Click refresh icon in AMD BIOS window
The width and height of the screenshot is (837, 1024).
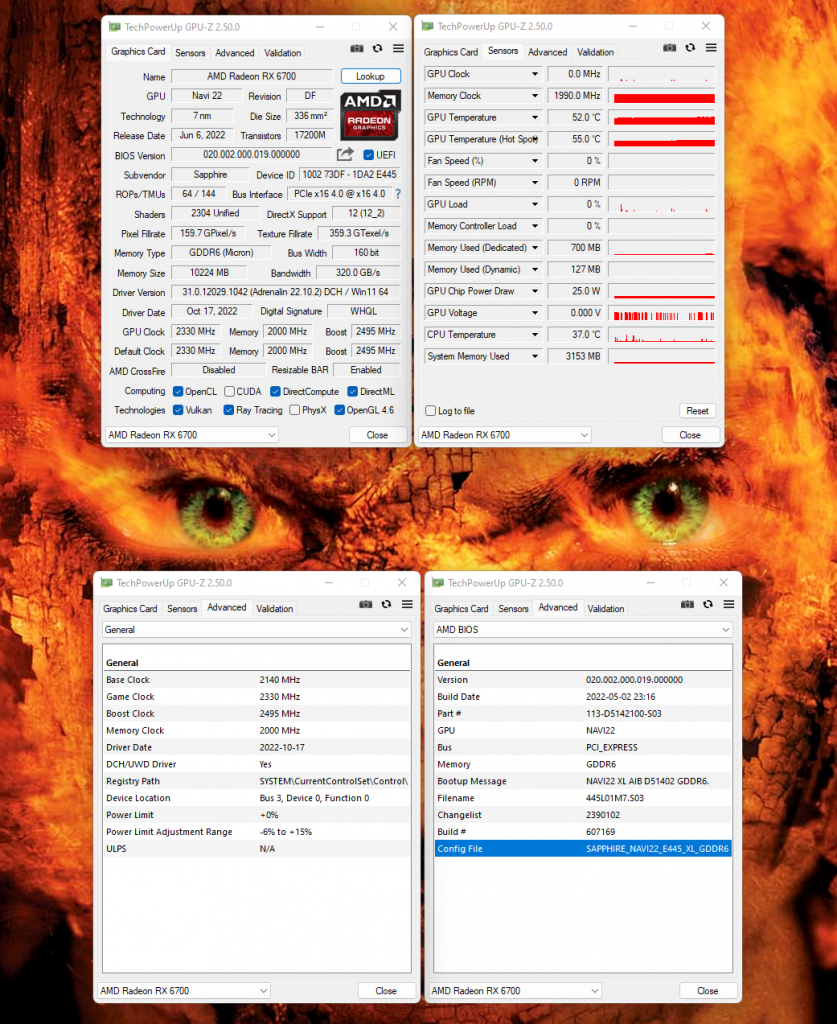[708, 604]
